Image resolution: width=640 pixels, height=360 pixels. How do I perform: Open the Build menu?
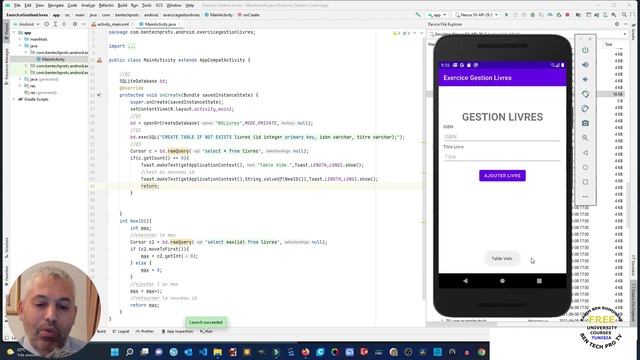[122, 5]
